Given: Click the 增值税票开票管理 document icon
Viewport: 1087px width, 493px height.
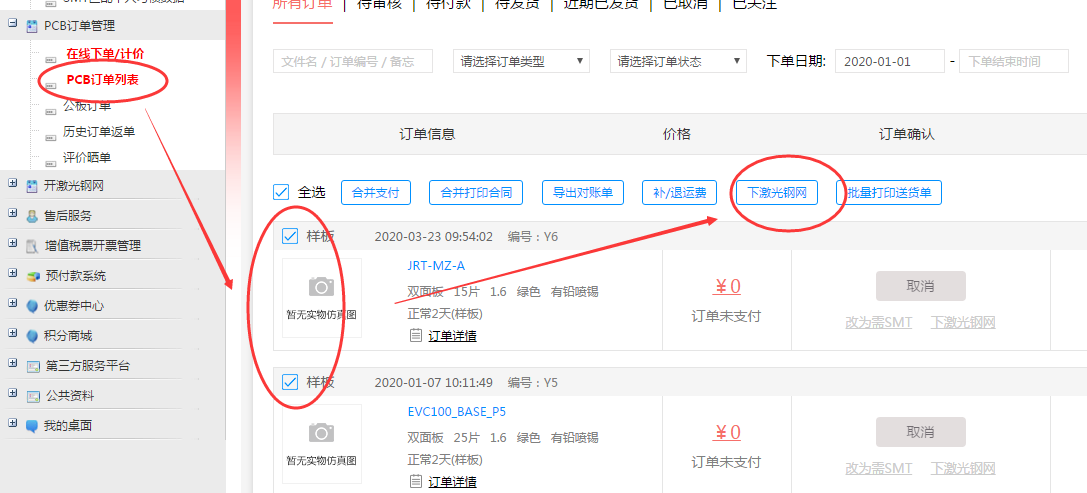Looking at the screenshot, I should [x=33, y=246].
